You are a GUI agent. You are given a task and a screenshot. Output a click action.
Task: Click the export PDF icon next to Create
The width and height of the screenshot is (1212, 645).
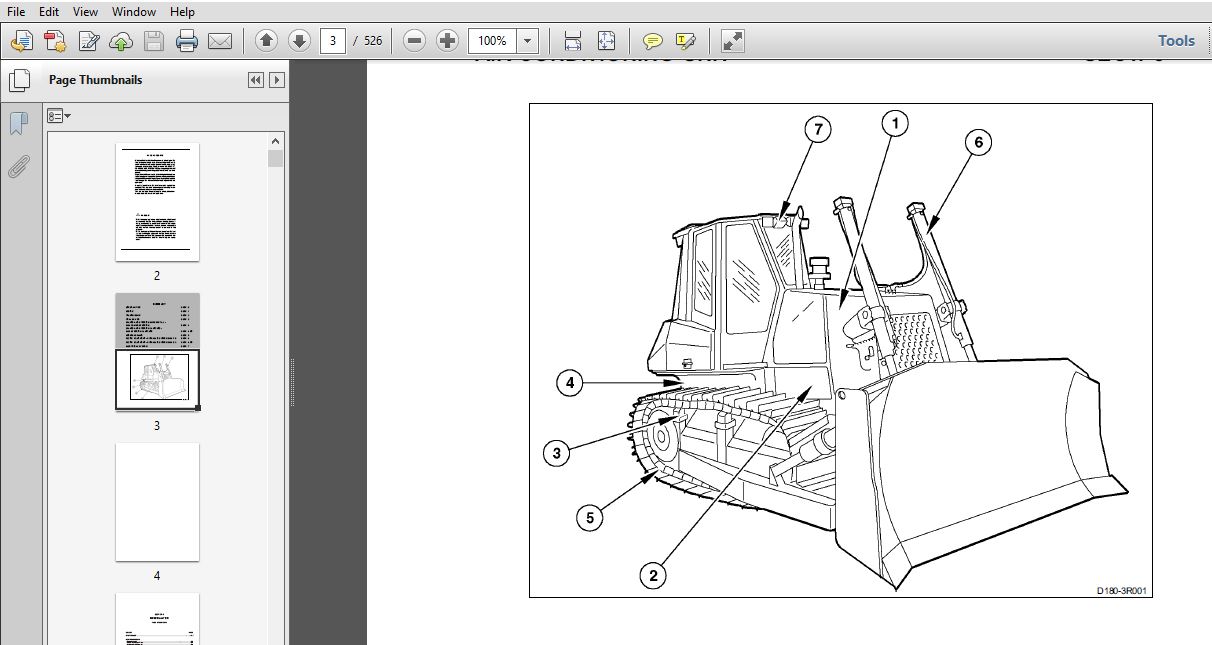[55, 41]
